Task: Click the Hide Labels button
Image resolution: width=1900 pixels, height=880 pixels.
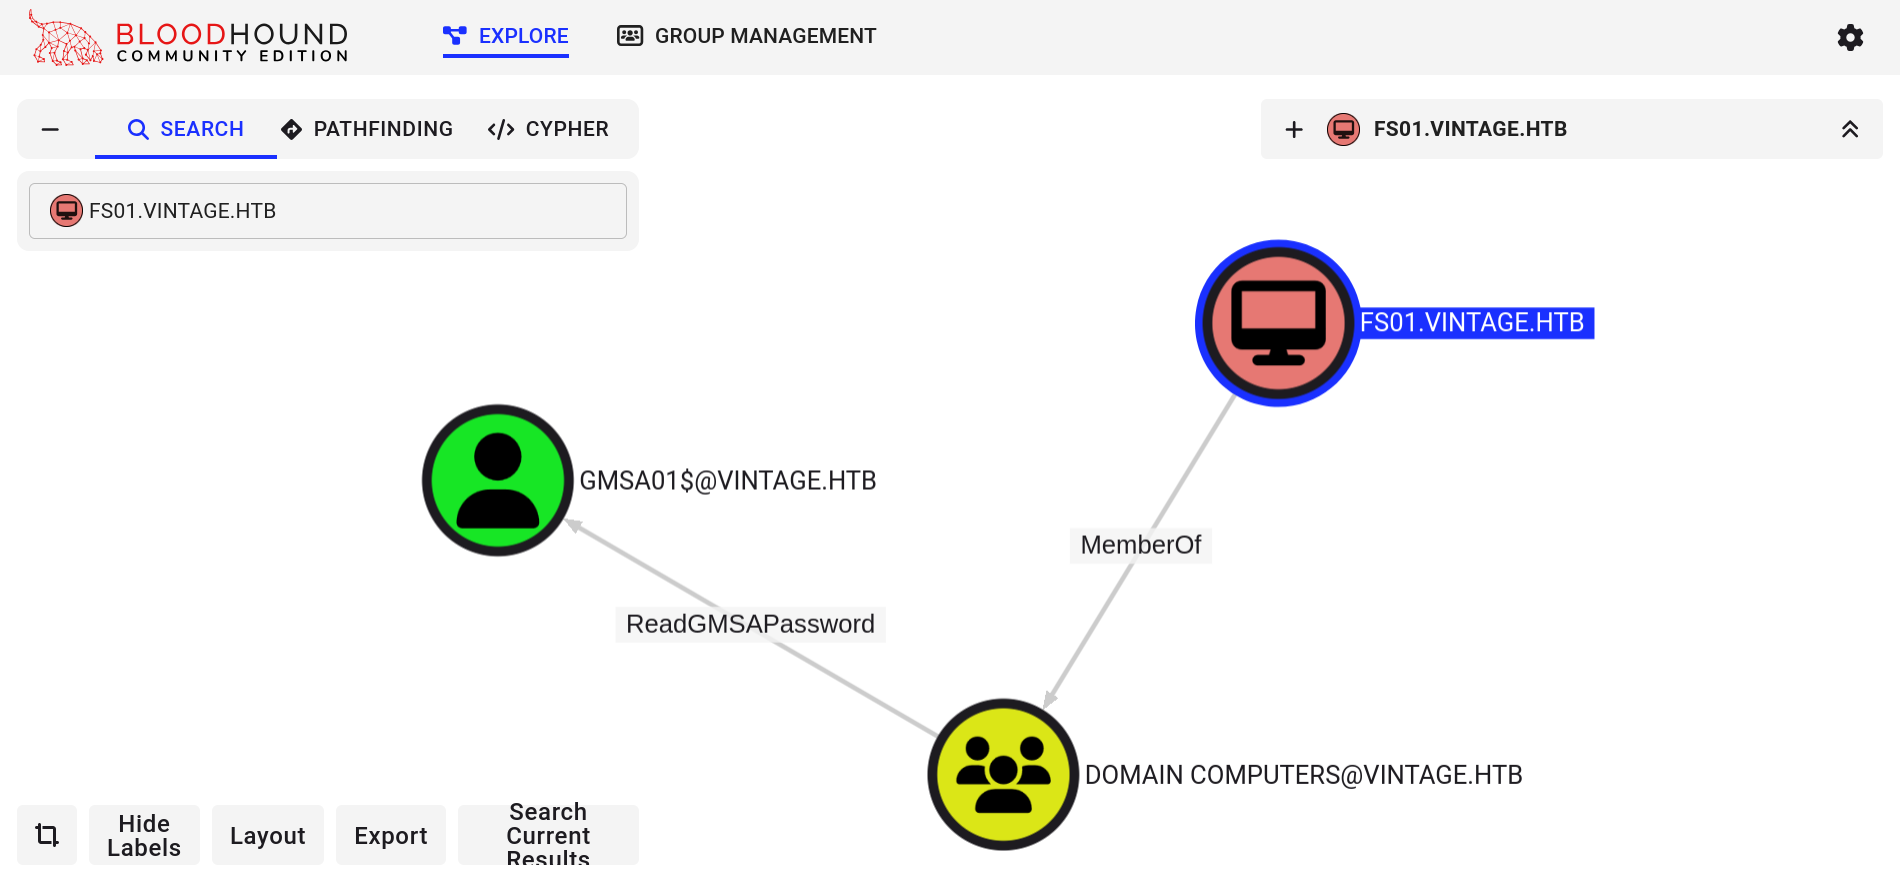Action: point(144,835)
